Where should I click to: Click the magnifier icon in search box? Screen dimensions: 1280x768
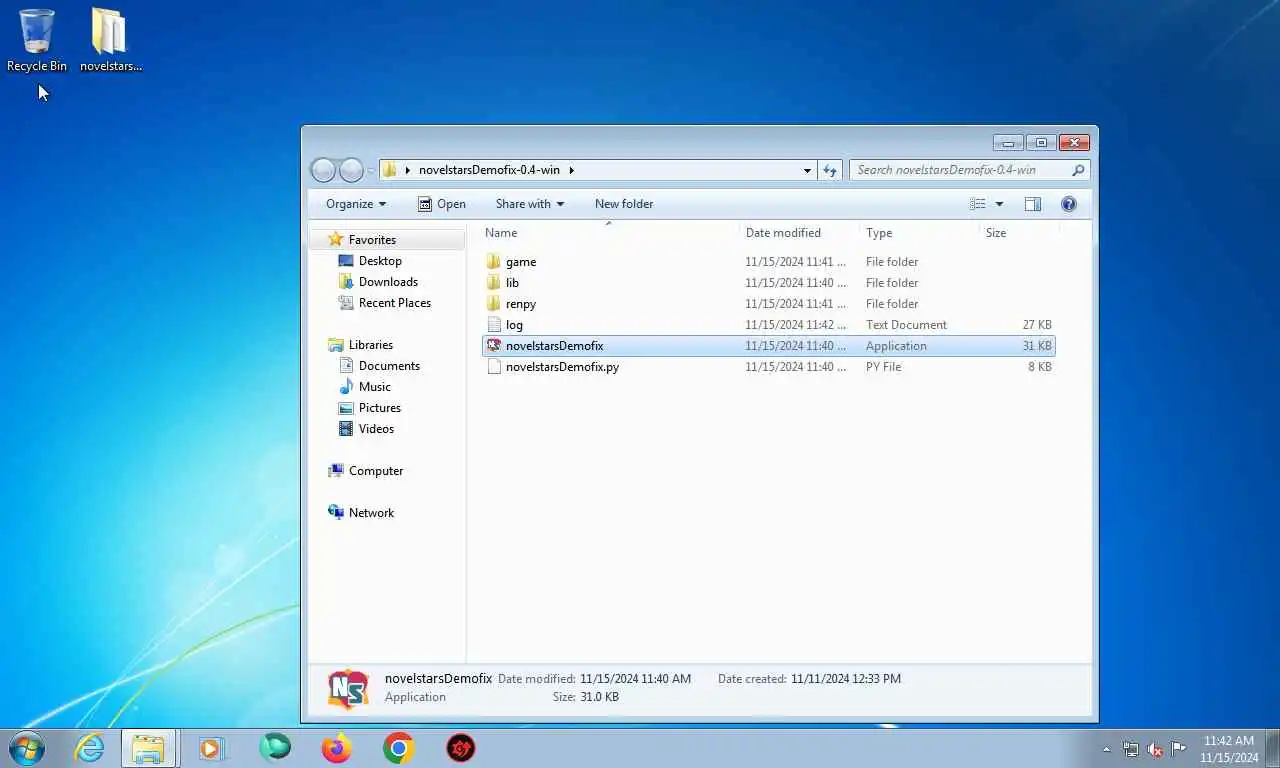click(1078, 170)
